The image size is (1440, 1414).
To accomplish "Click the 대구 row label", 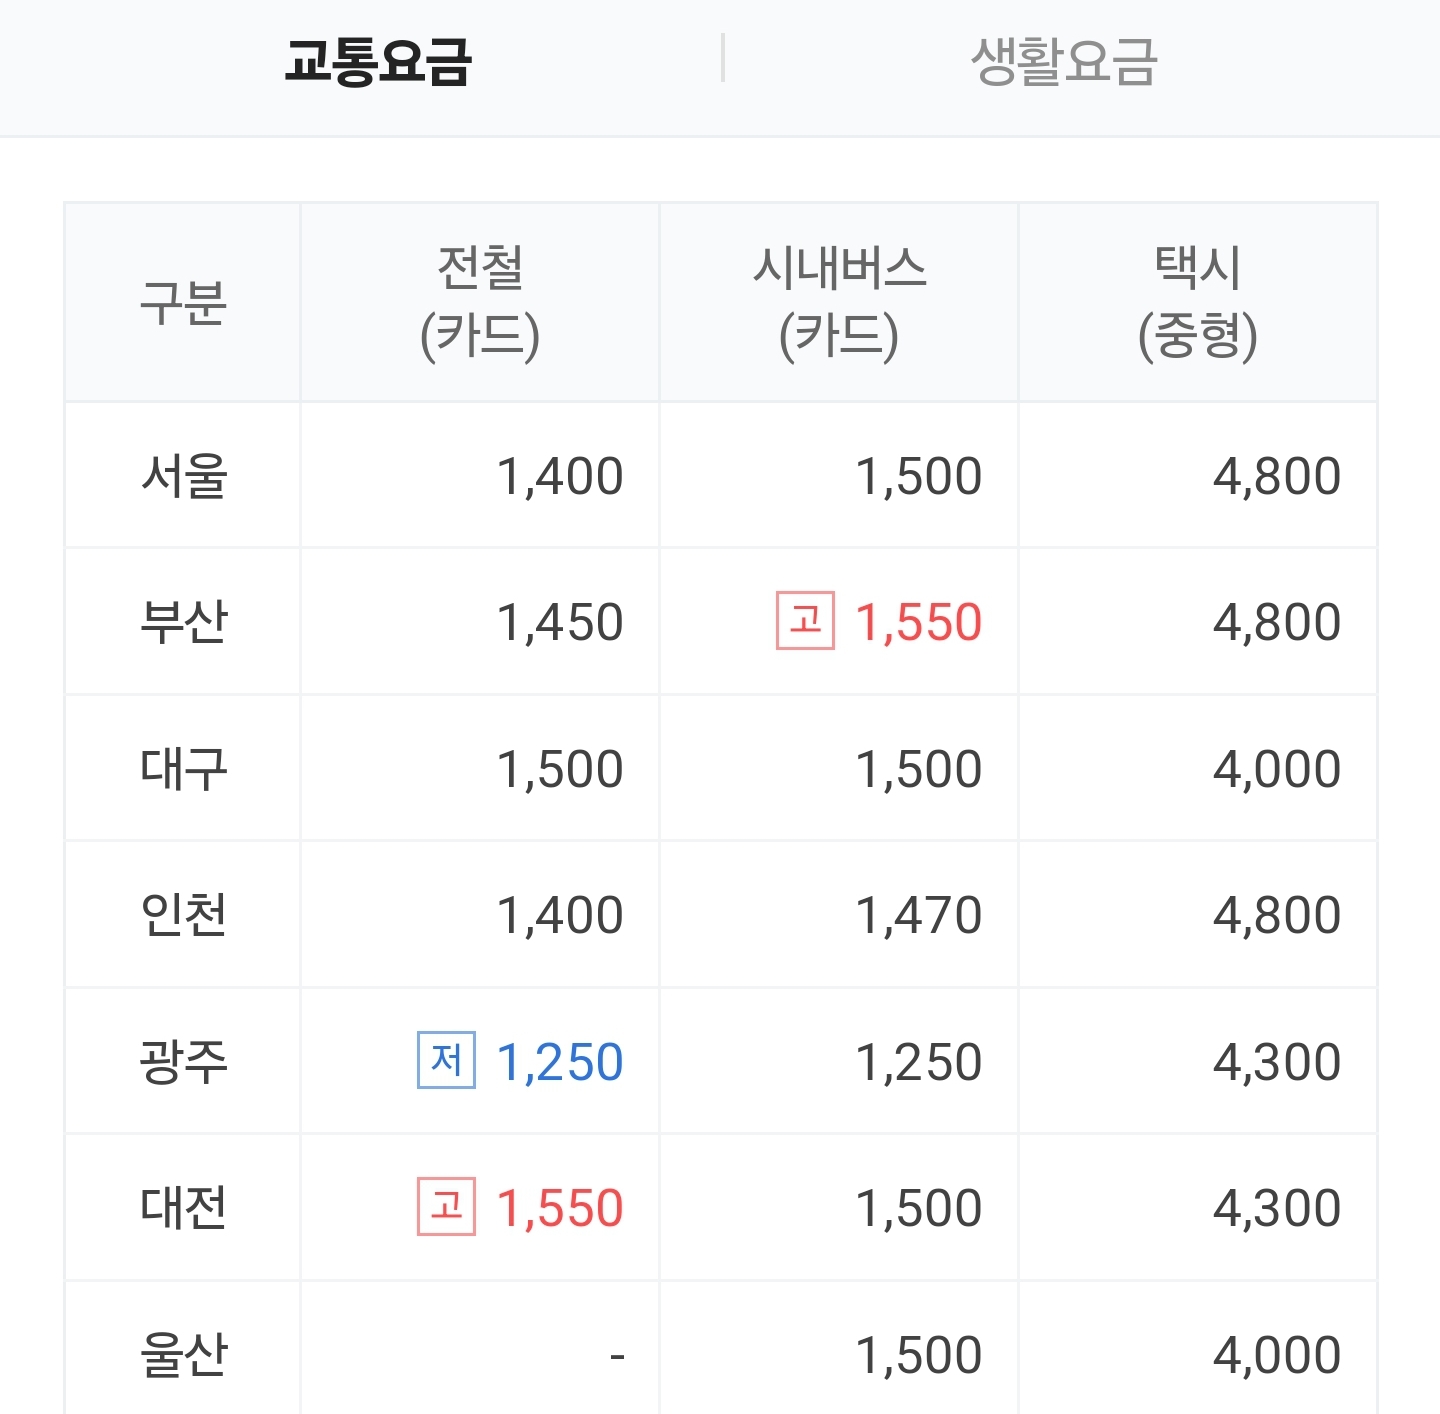I will coord(184,769).
